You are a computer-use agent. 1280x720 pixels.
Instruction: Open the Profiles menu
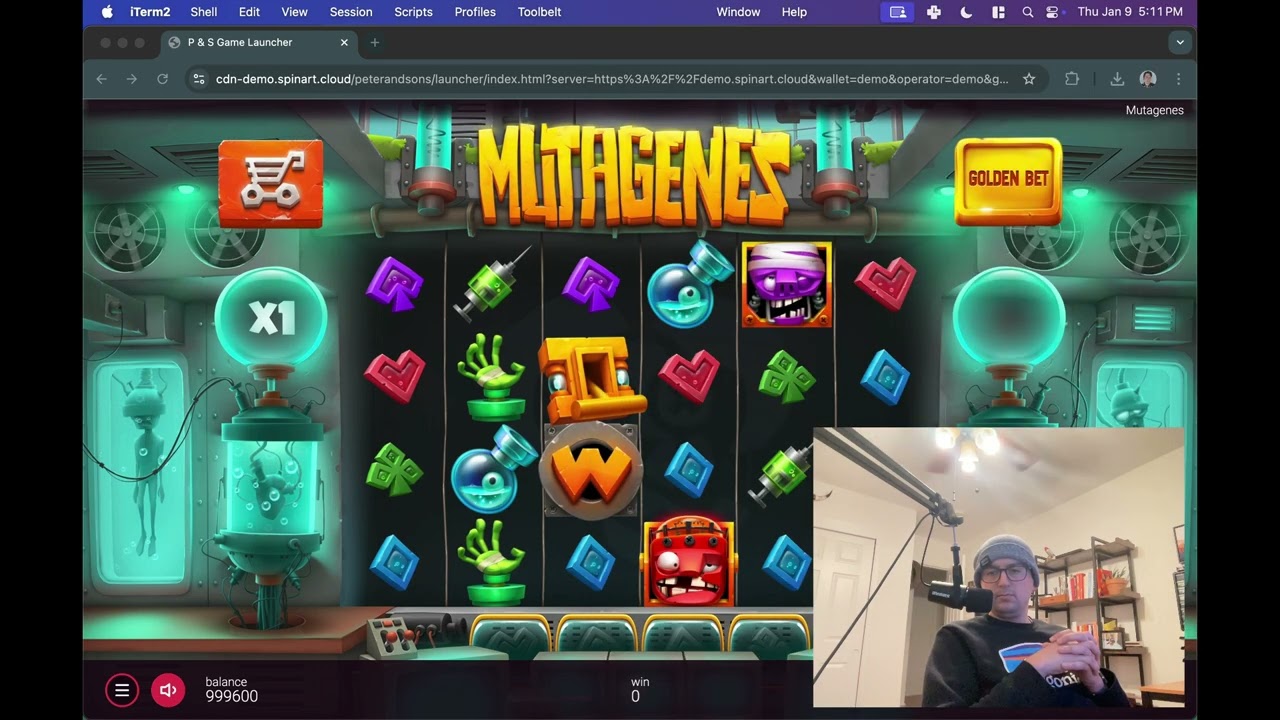[475, 12]
